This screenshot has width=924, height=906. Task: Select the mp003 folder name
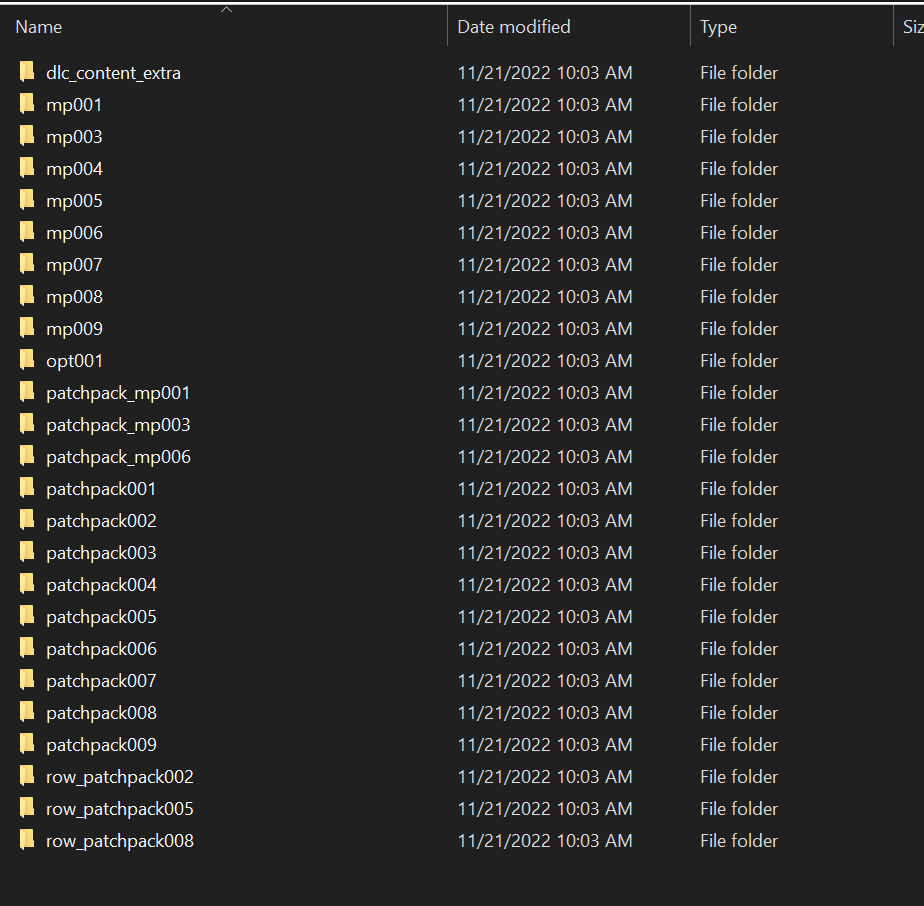(x=74, y=137)
